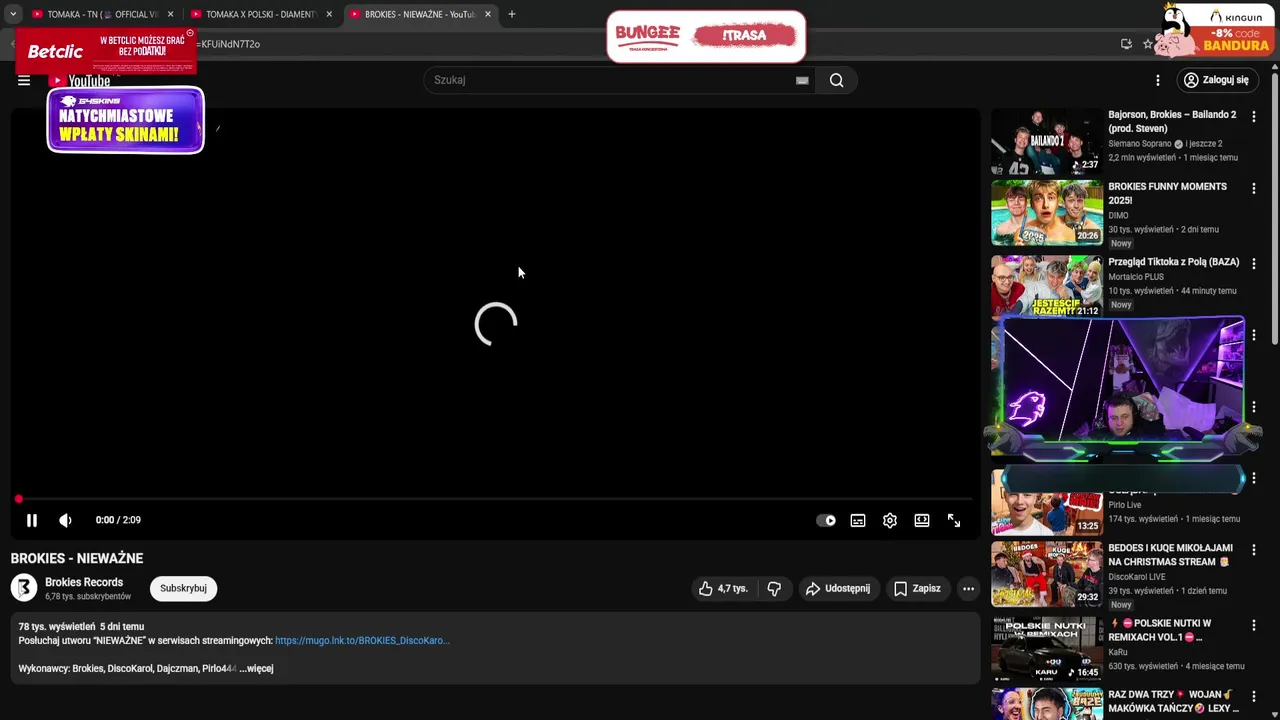The image size is (1280, 720).
Task: Open POLSKIE NUTKI W REMIXACH thumbnail
Action: pyautogui.click(x=1047, y=648)
